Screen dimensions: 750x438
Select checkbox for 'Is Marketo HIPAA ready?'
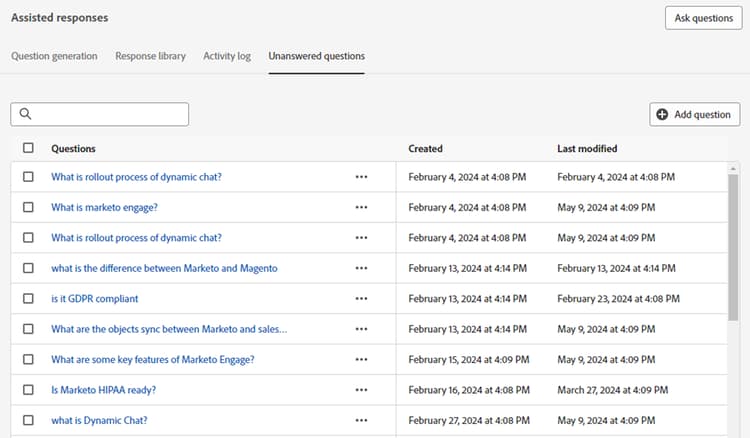coord(28,390)
